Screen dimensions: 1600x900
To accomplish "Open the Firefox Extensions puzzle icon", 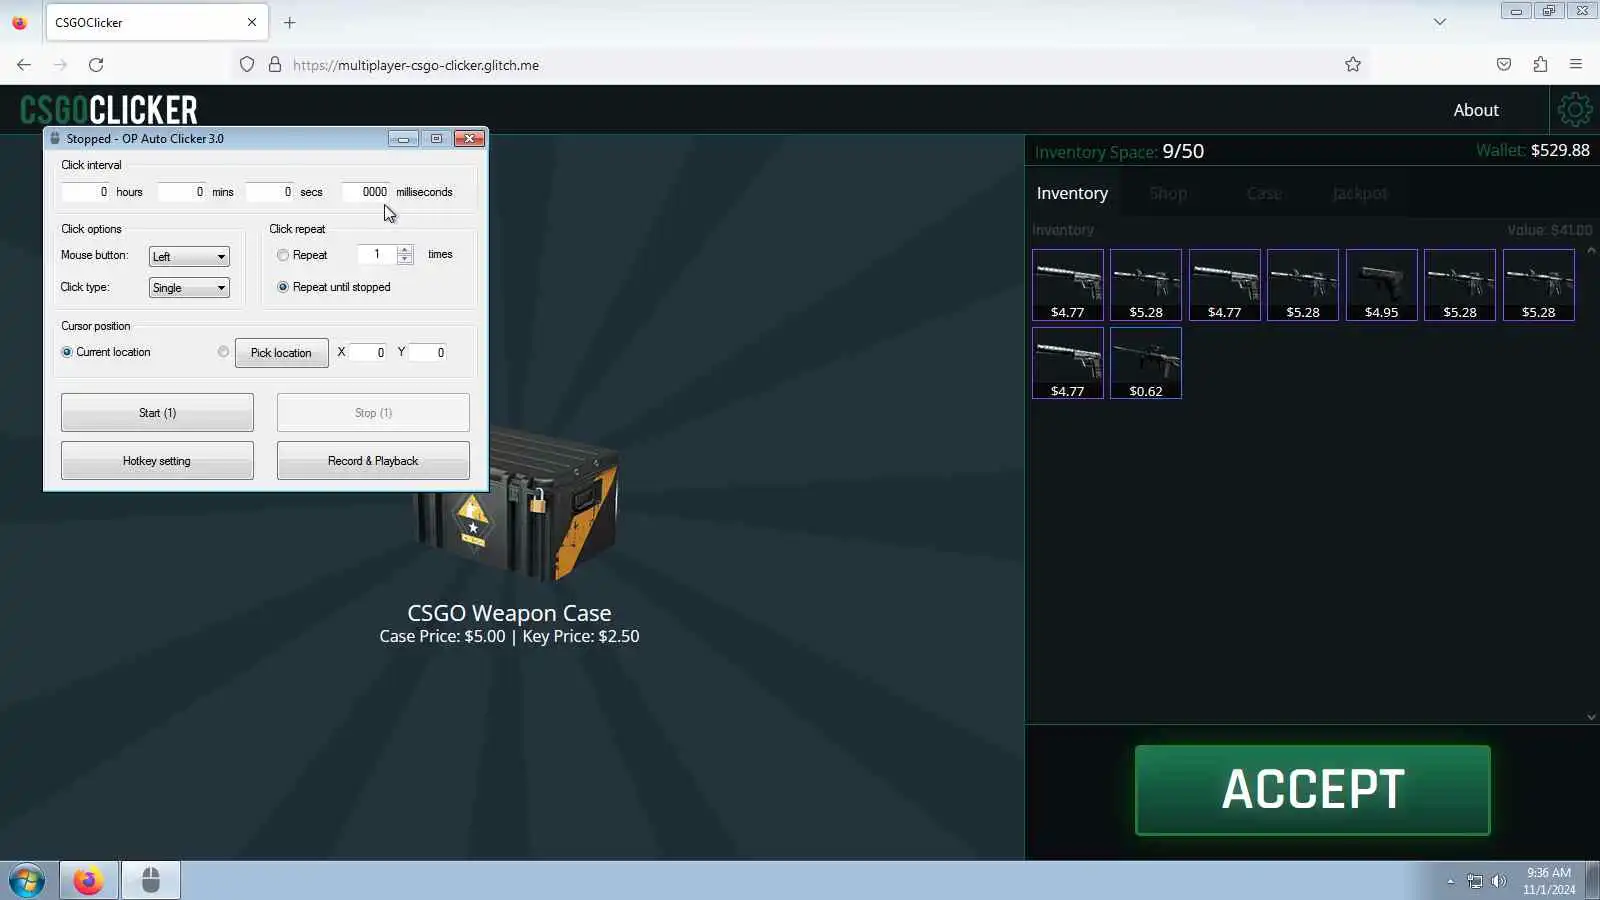I will click(x=1540, y=65).
